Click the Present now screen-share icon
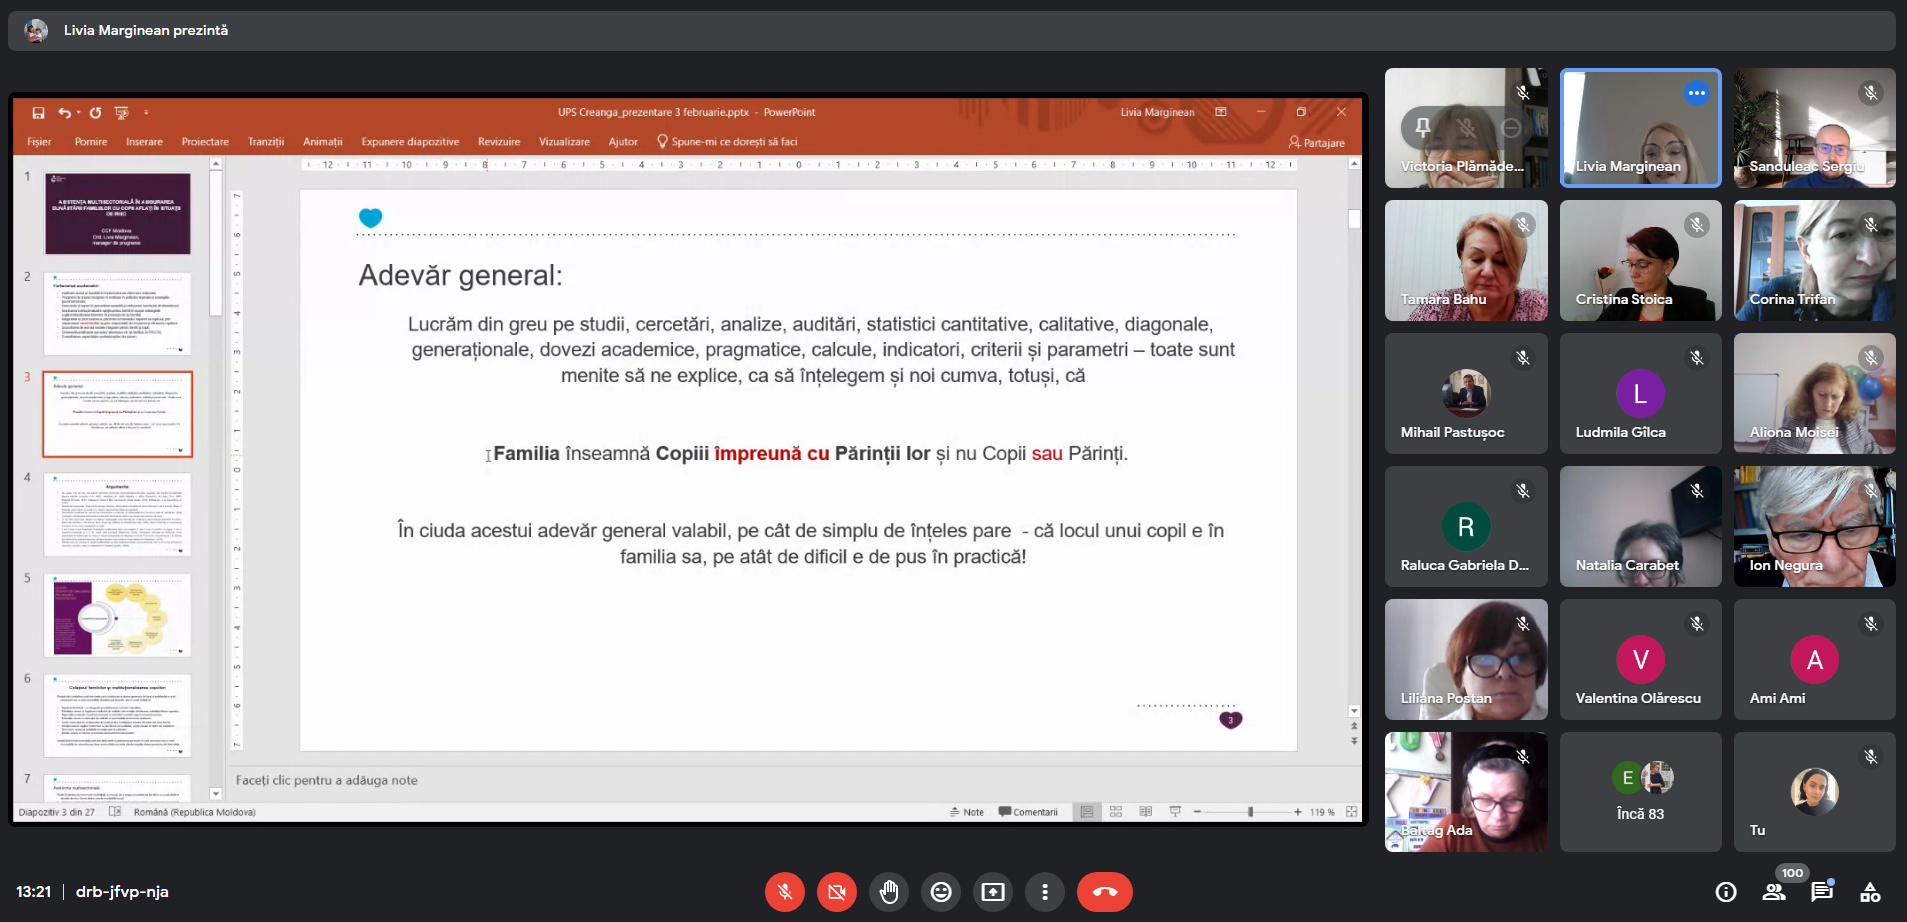 (993, 892)
